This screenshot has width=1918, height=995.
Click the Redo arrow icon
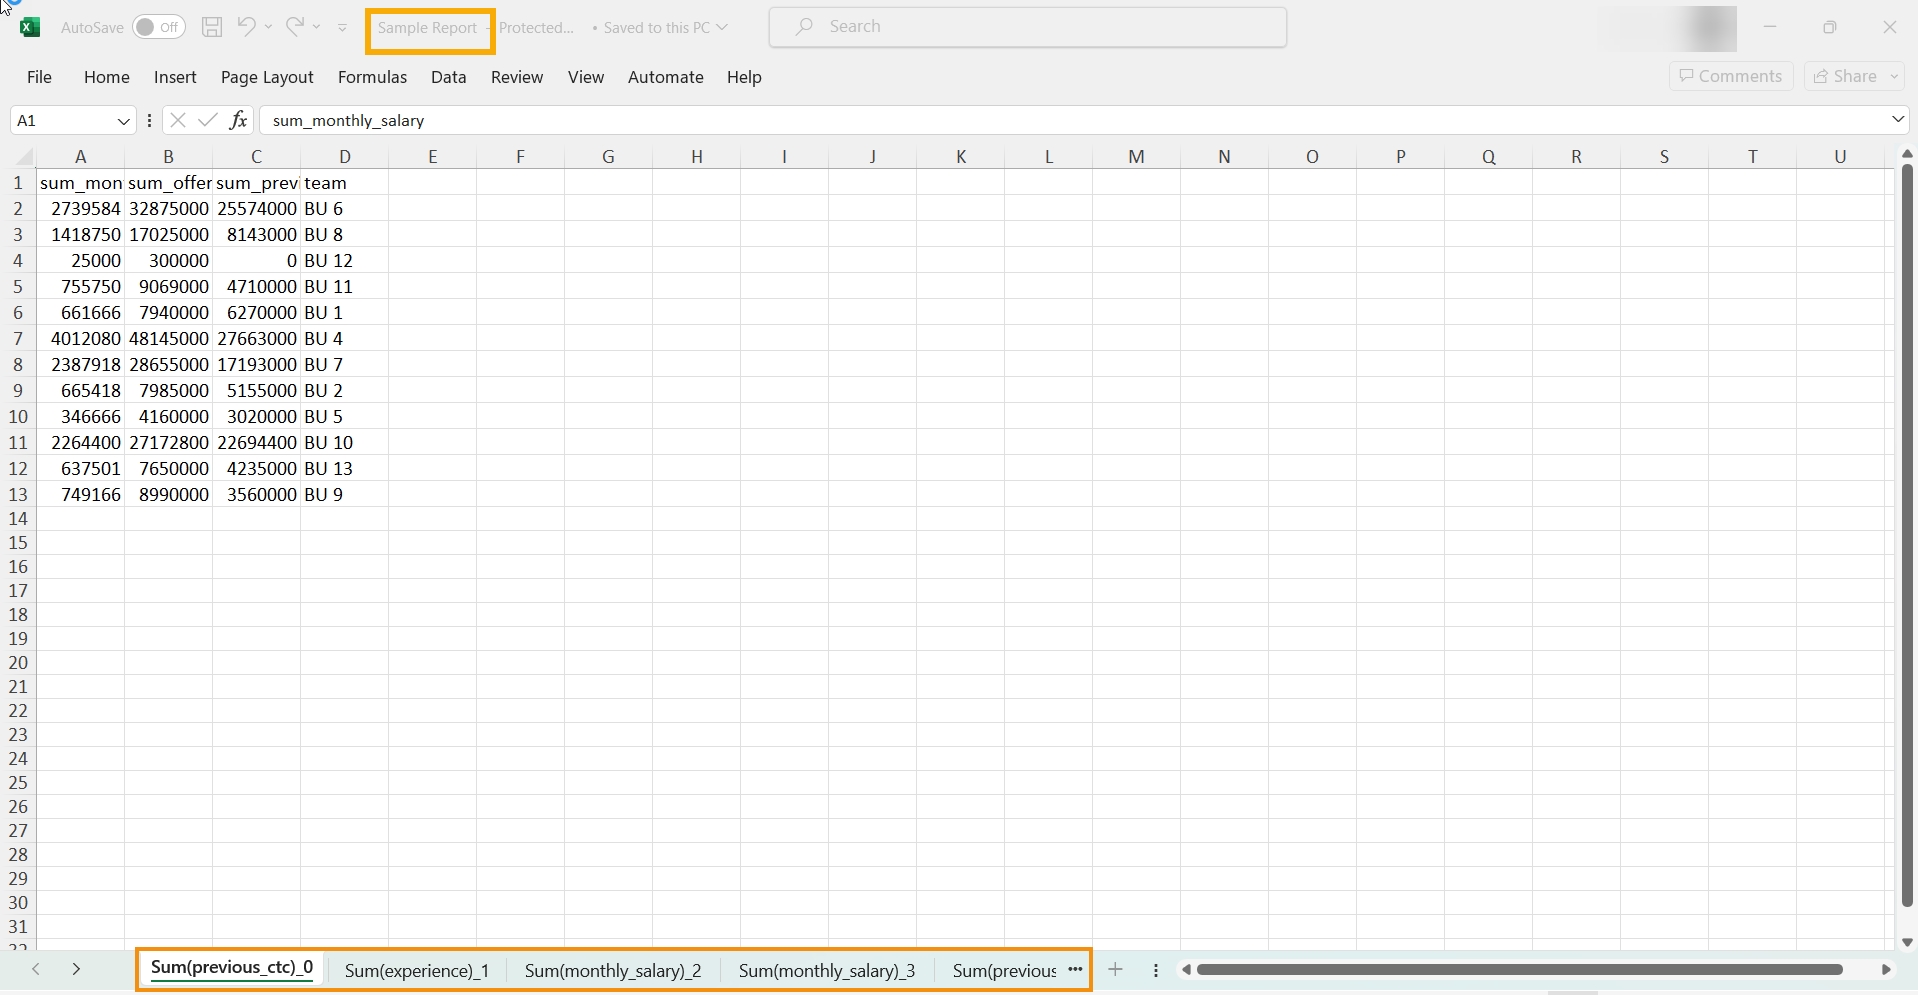(294, 27)
